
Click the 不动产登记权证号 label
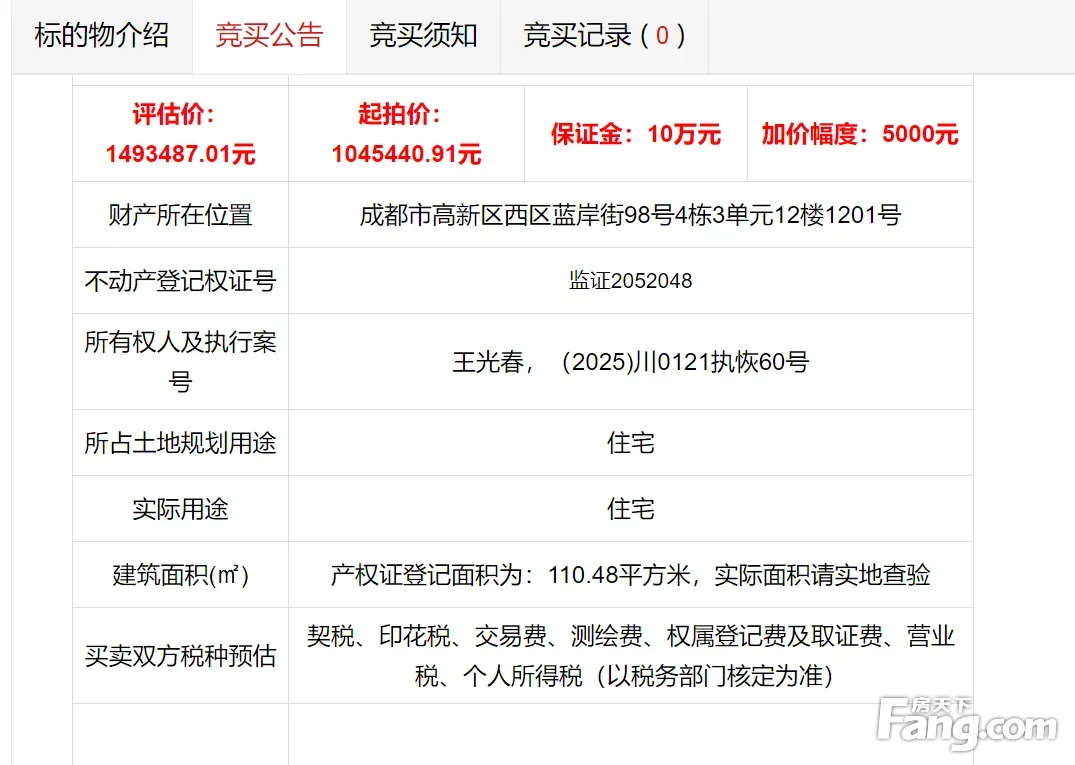pos(180,281)
